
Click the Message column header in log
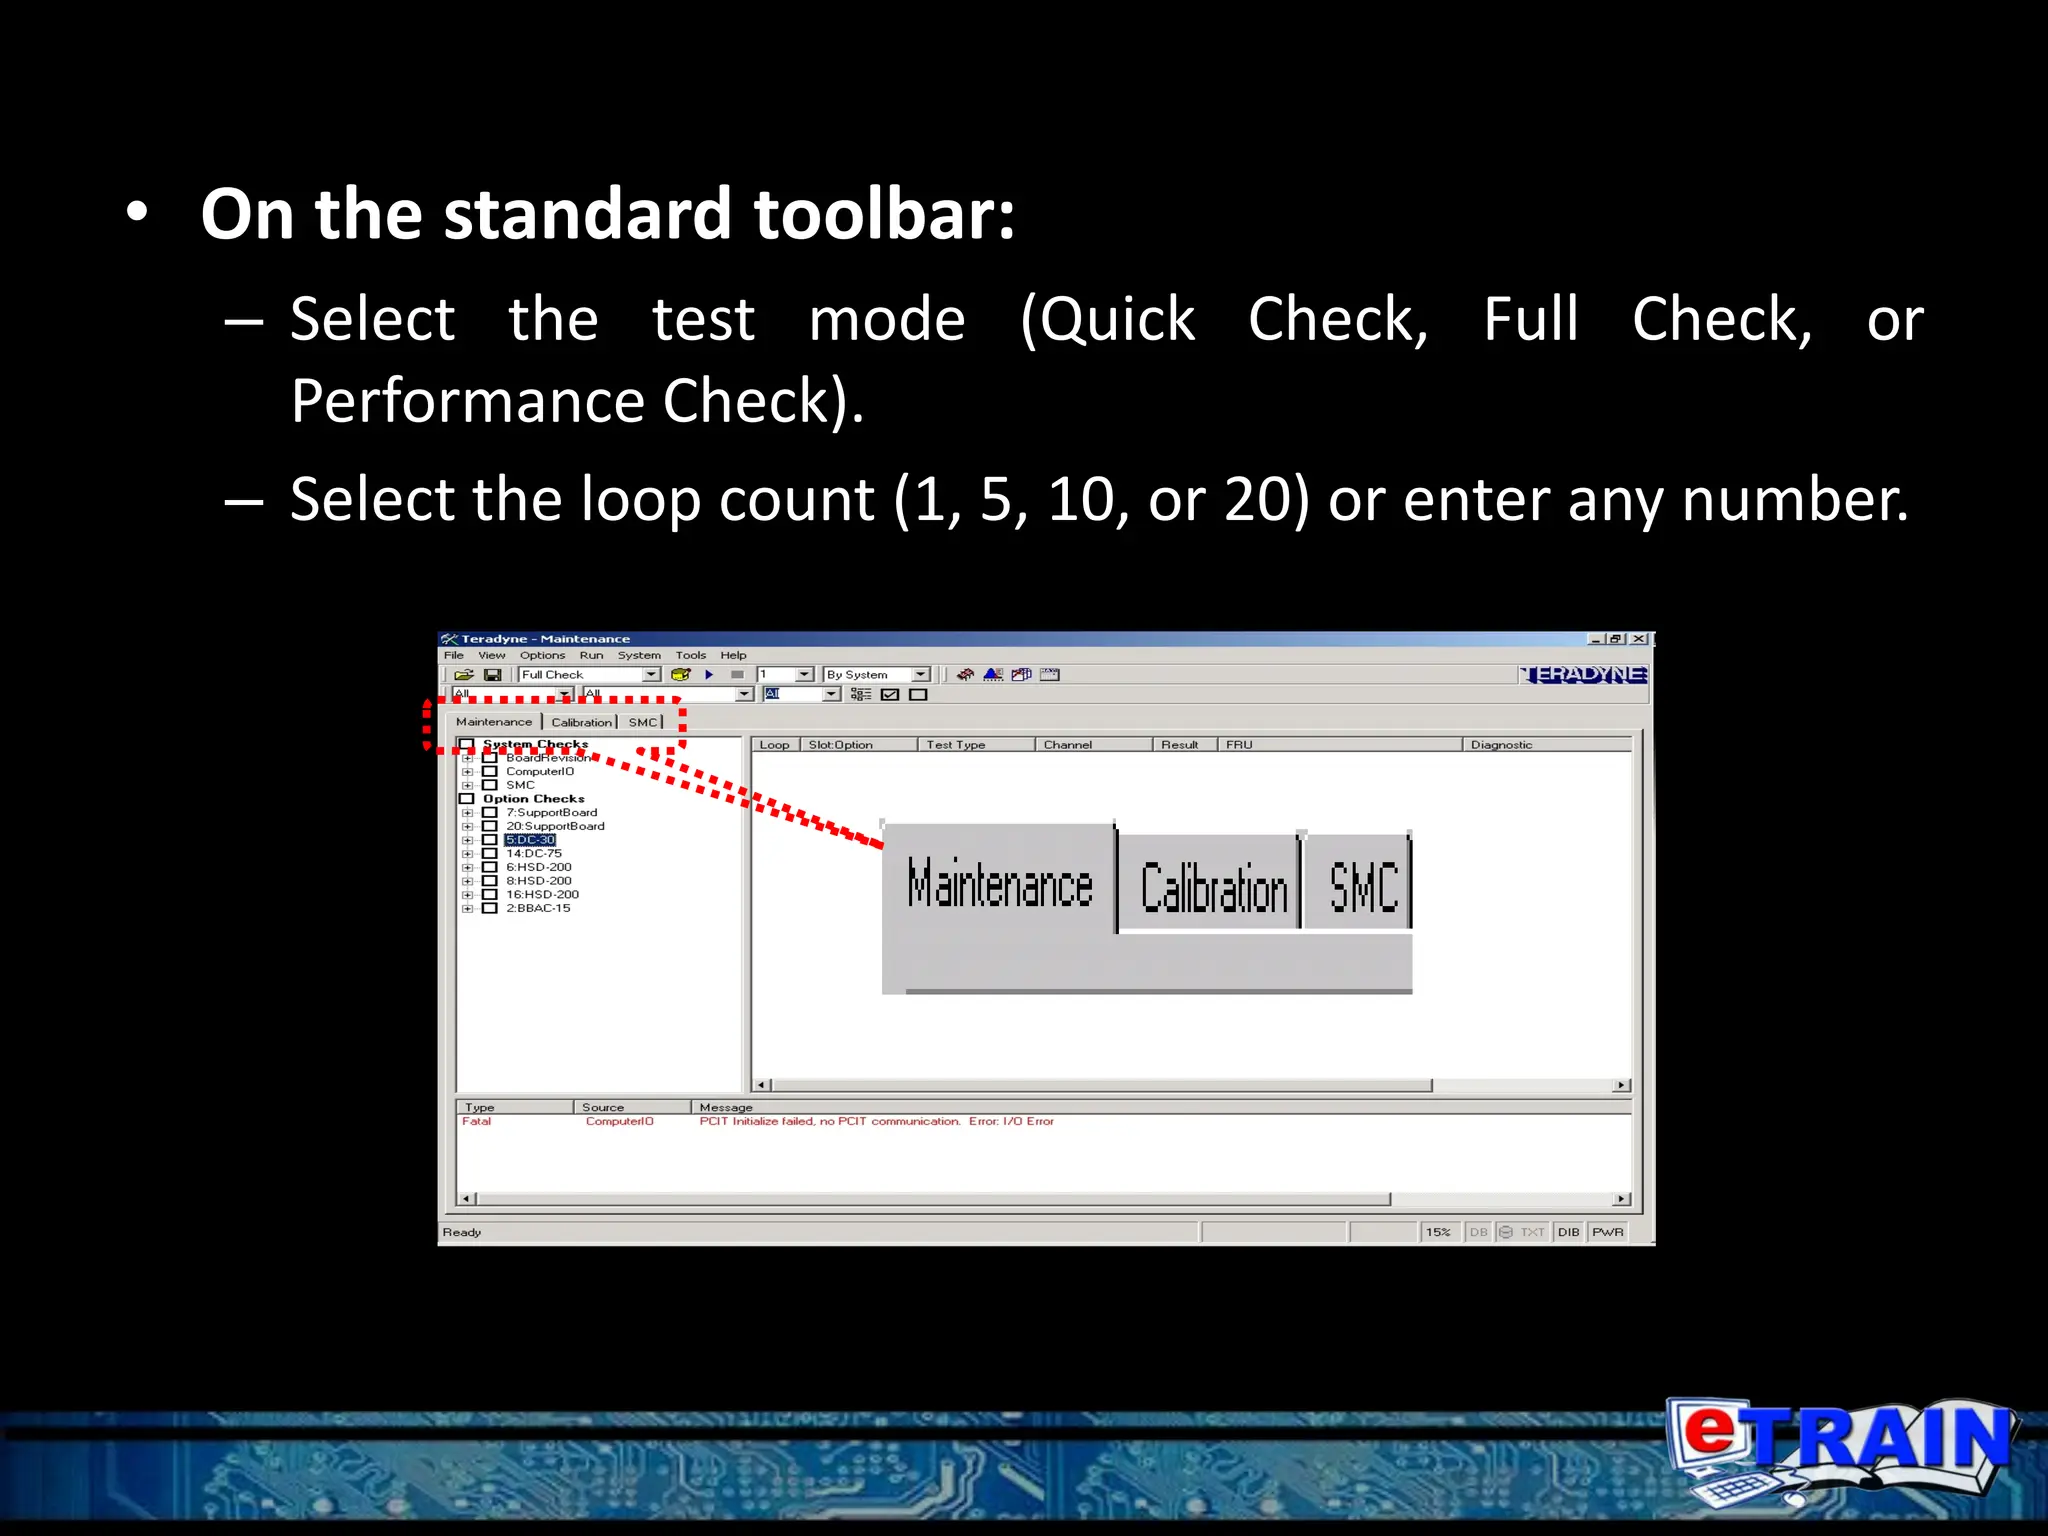1162,1107
